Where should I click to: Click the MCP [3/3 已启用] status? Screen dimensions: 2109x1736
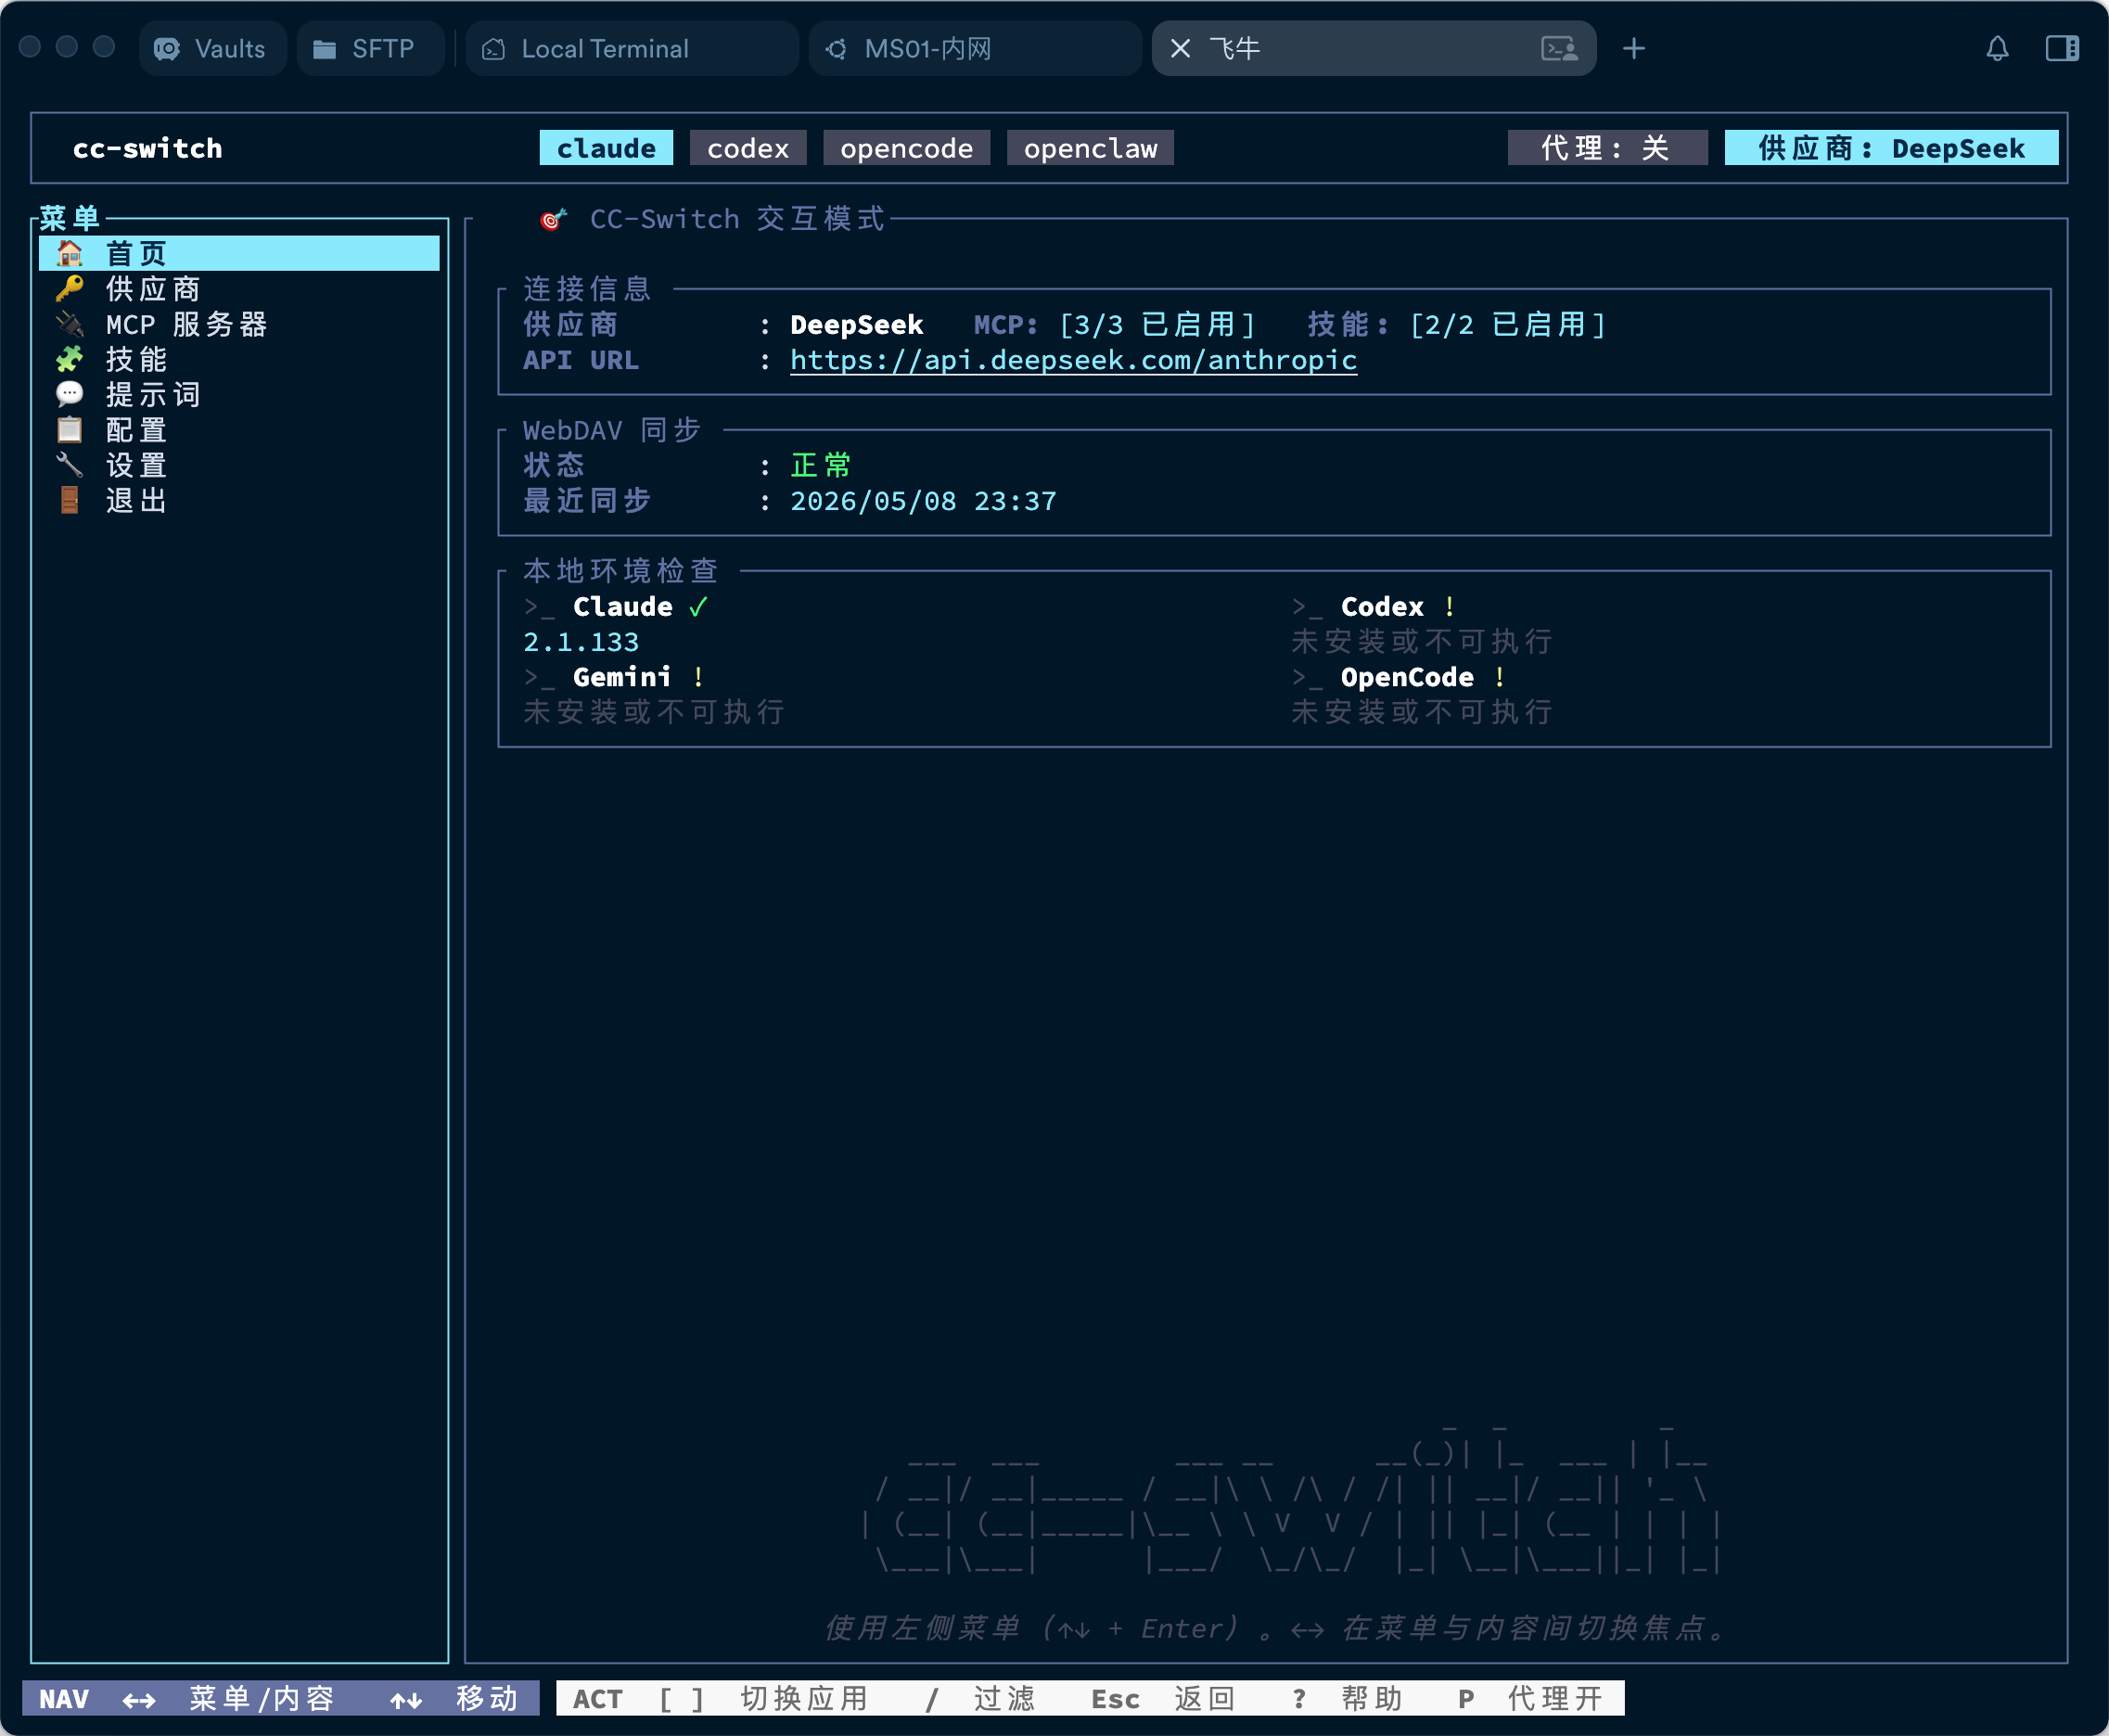(x=1114, y=325)
